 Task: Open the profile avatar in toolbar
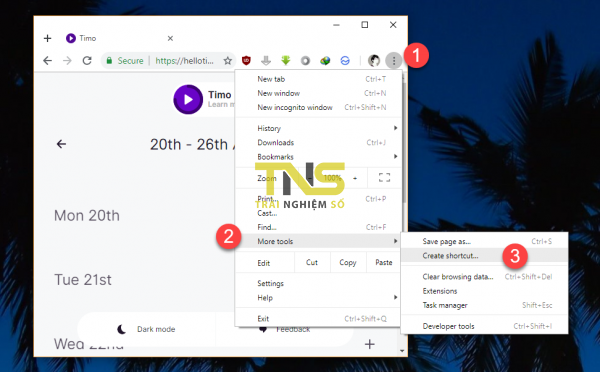coord(374,60)
